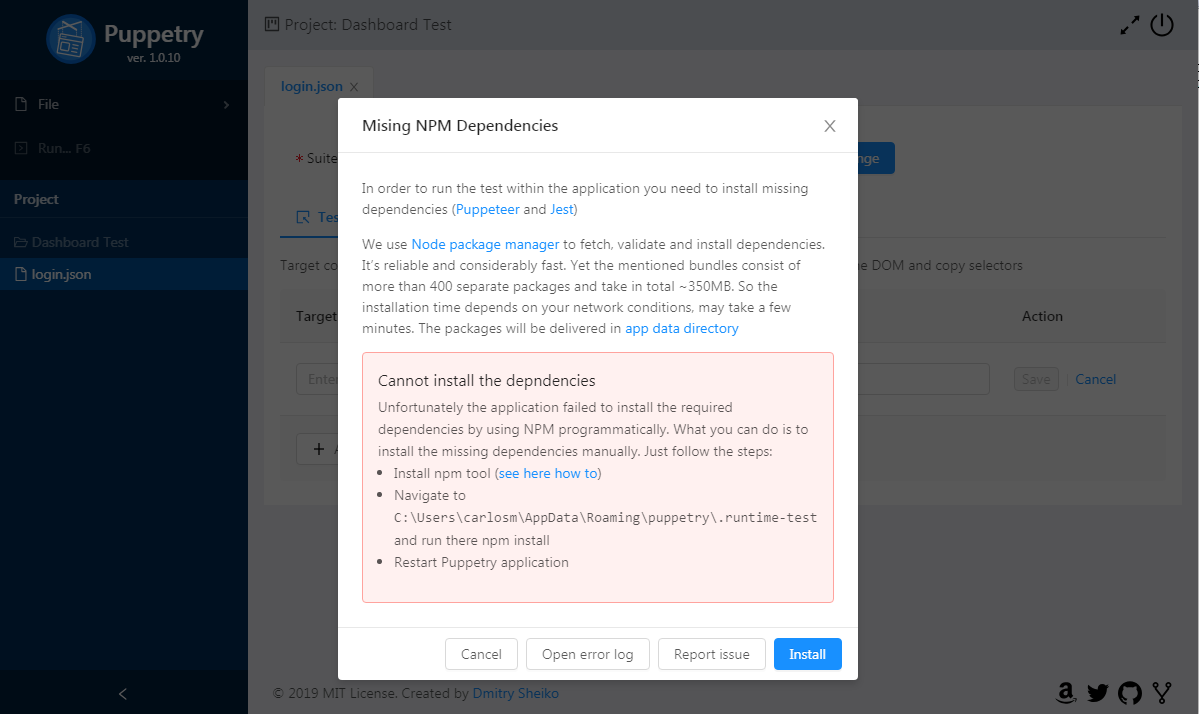Open the Twitter icon in footer
1199x714 pixels.
point(1097,693)
